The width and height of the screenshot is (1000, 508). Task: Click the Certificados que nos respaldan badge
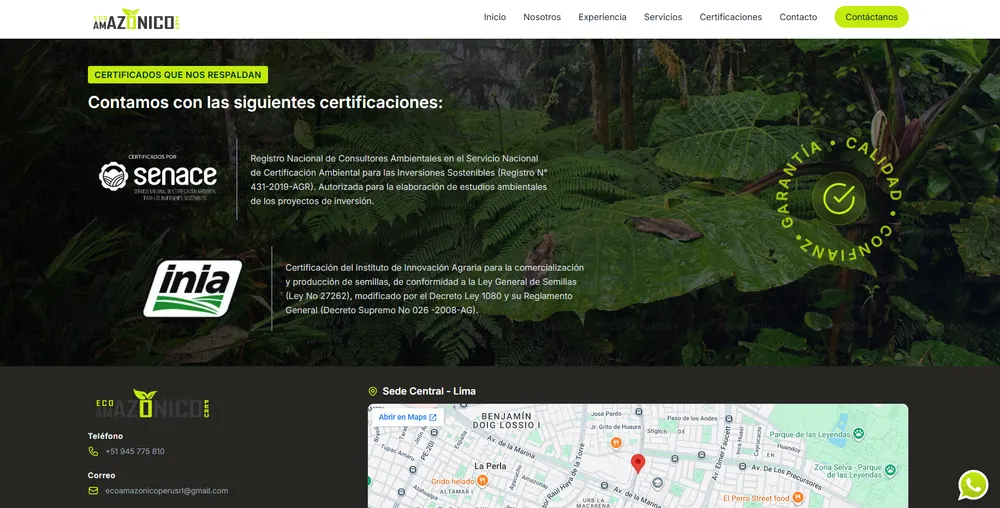tap(178, 75)
